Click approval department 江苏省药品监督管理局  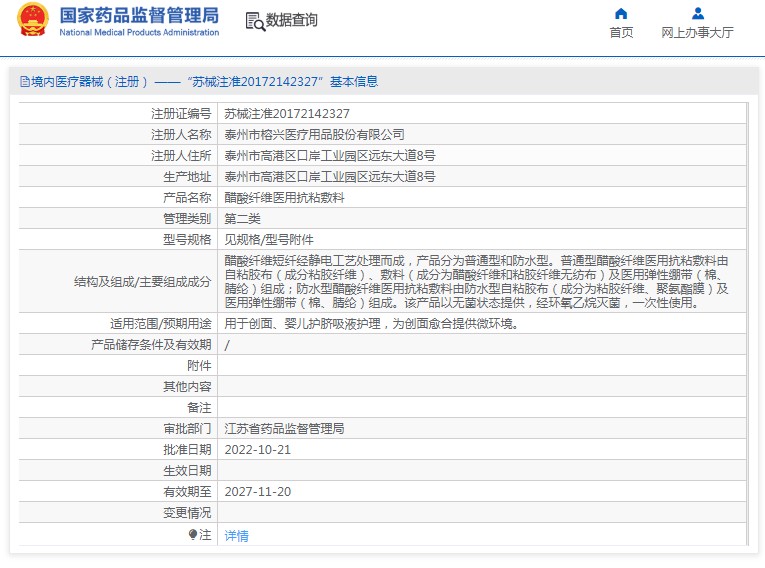pos(284,428)
